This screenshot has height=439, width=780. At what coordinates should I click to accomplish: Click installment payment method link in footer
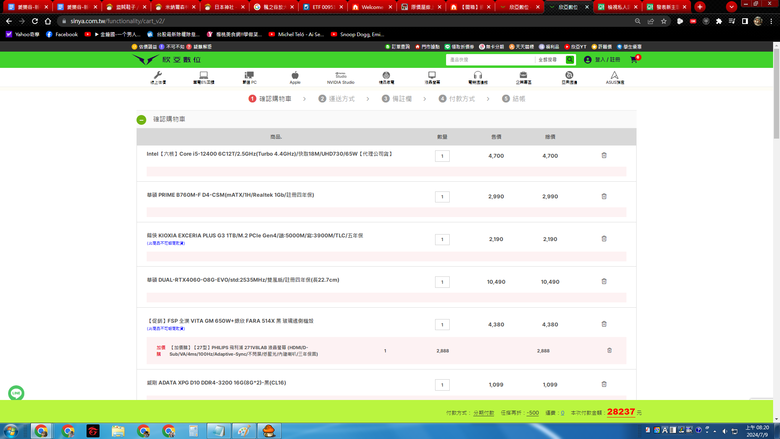[484, 413]
